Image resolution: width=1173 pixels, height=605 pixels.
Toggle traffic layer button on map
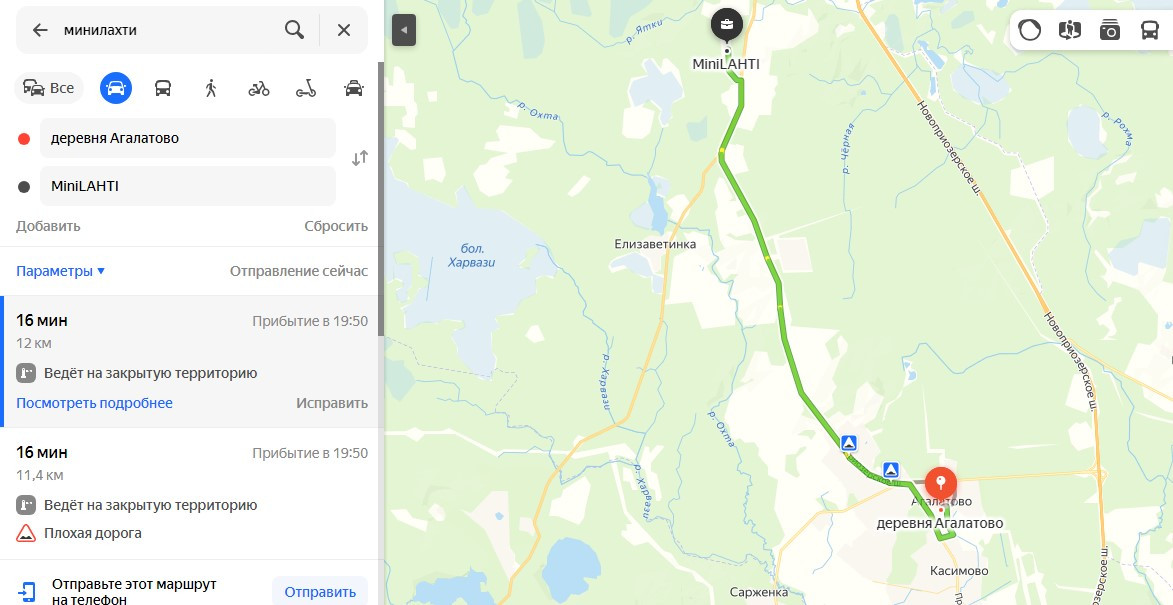tap(1030, 30)
